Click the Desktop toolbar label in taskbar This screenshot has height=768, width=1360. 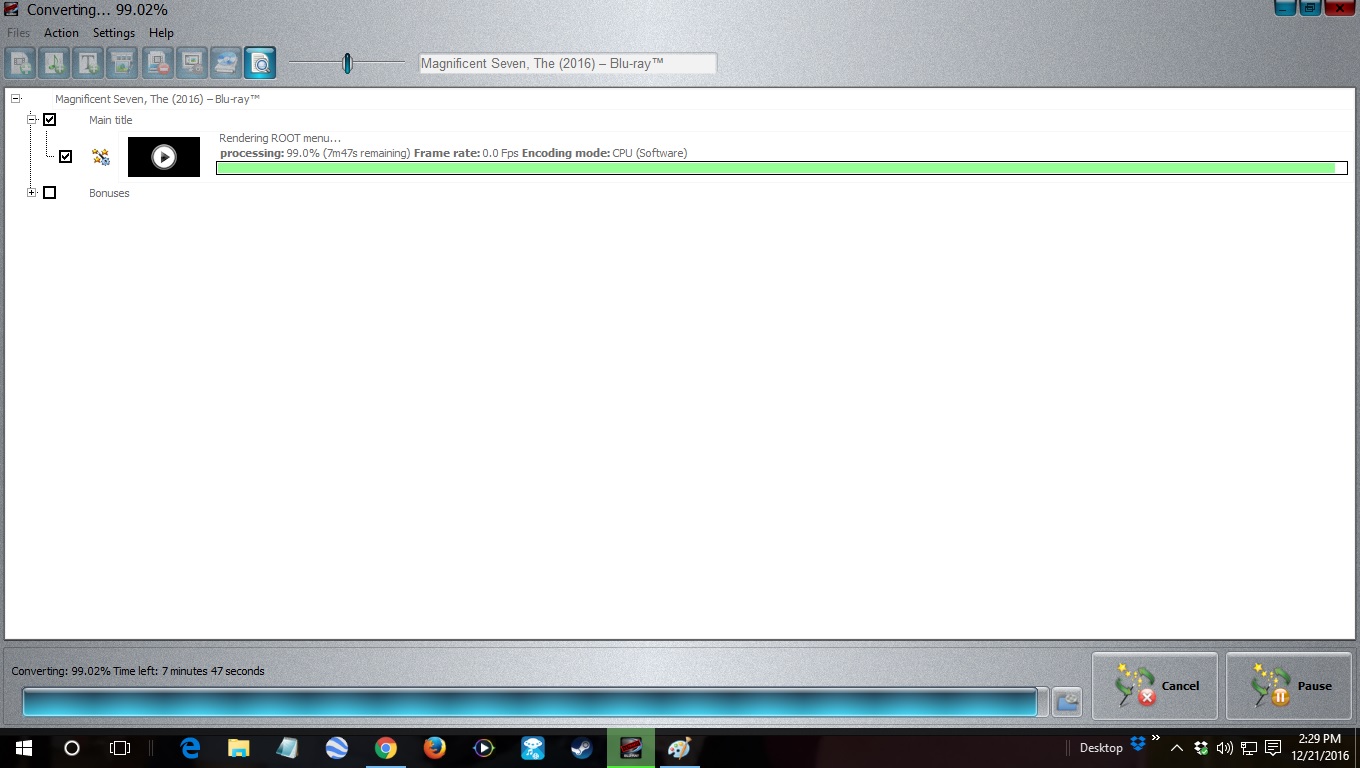tap(1101, 748)
